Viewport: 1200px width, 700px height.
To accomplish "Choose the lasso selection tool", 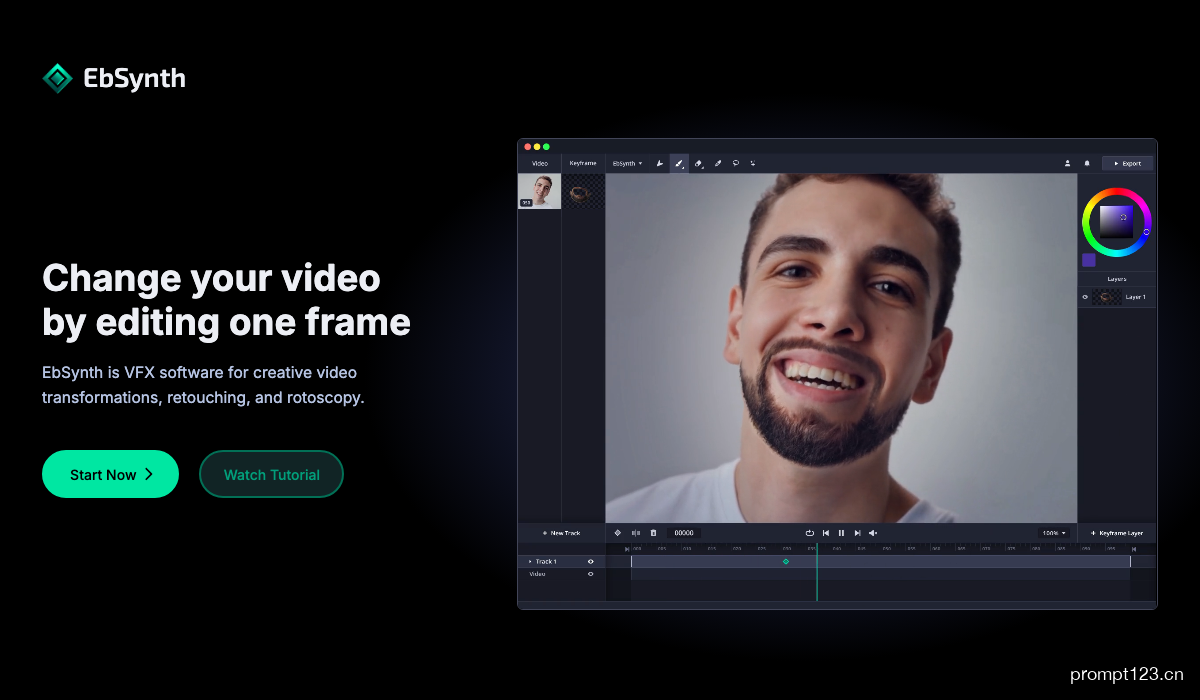I will point(735,163).
